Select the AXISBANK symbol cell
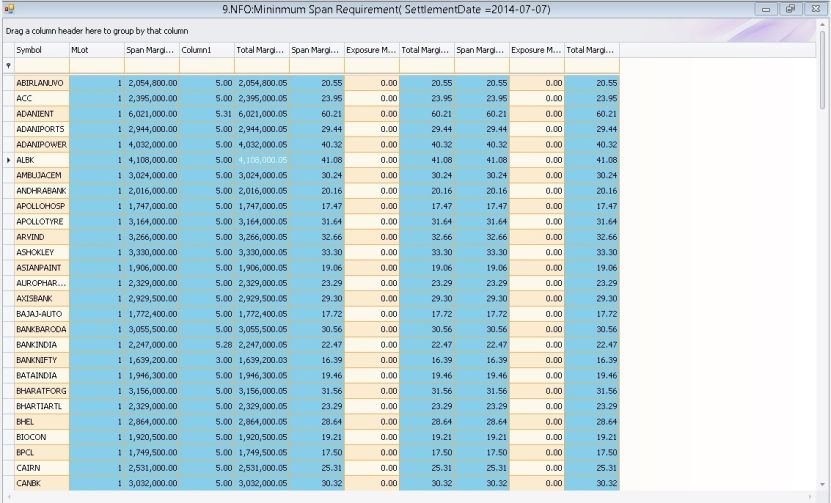This screenshot has height=503, width=831. pos(41,298)
